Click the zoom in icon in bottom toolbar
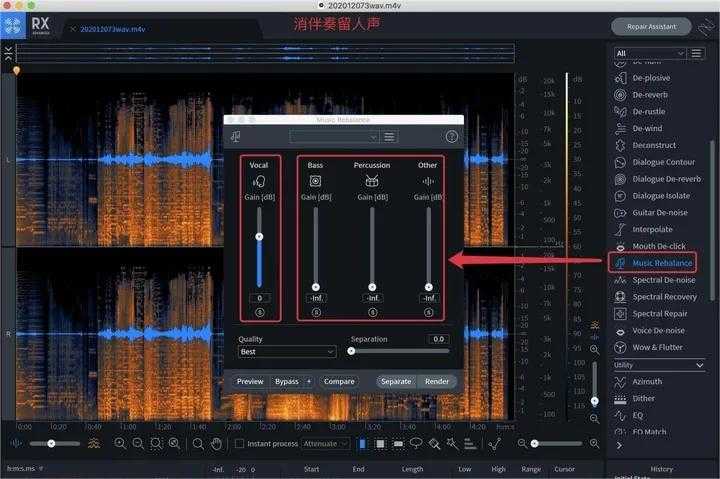The width and height of the screenshot is (720, 479). pyautogui.click(x=120, y=444)
